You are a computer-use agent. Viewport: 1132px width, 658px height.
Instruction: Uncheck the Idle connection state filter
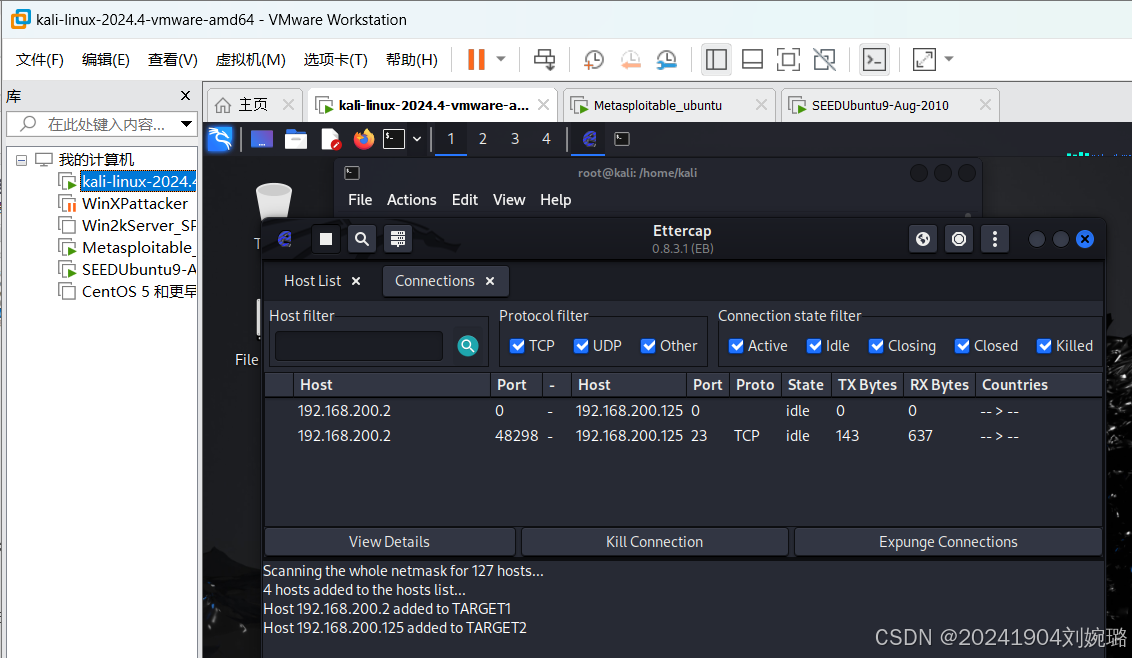point(814,346)
